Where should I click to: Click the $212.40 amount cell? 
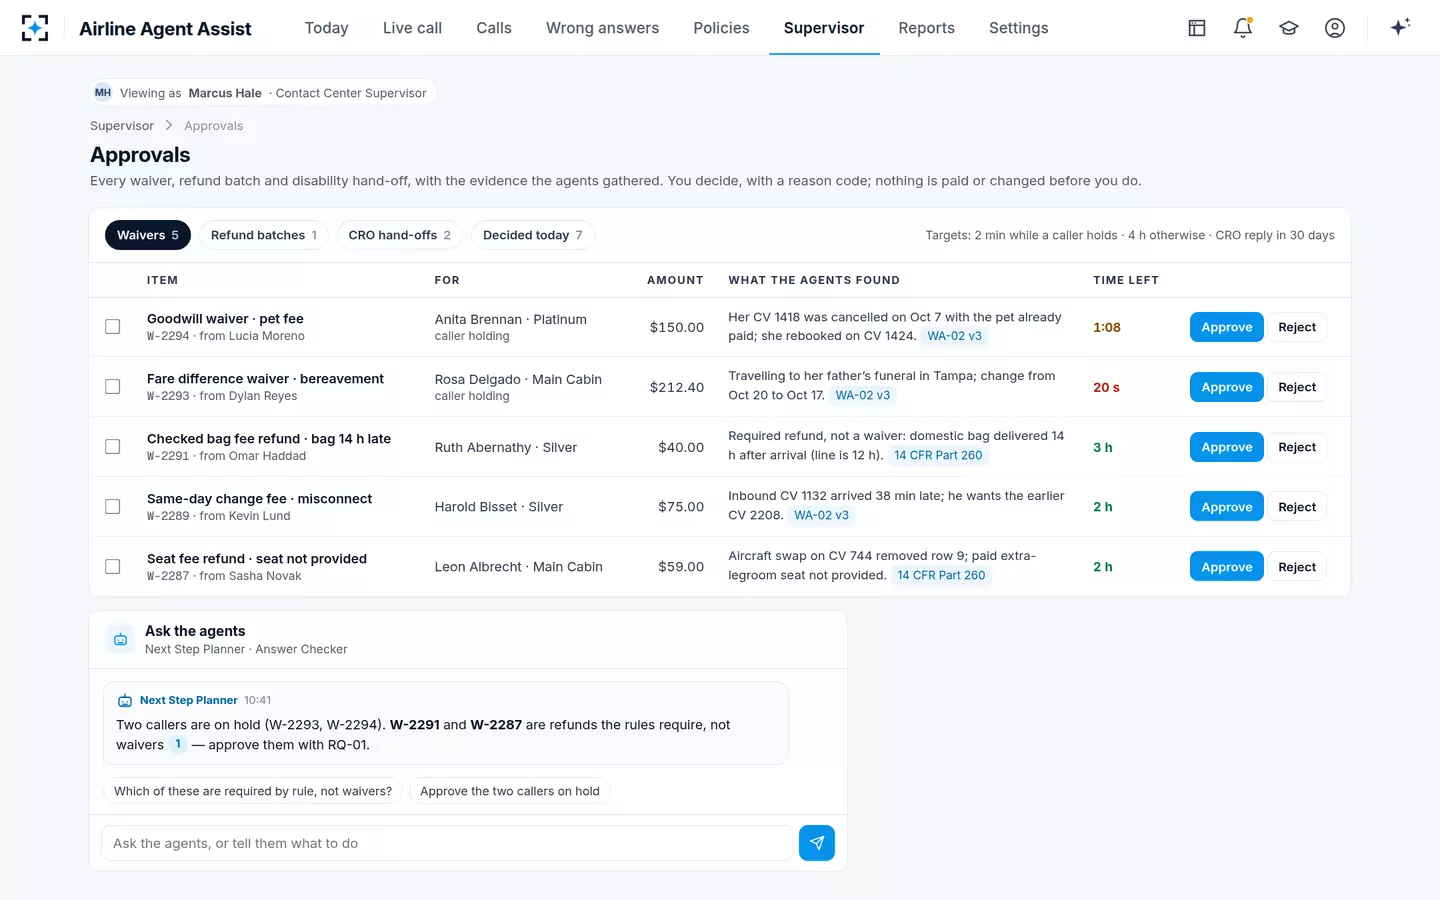coord(677,387)
